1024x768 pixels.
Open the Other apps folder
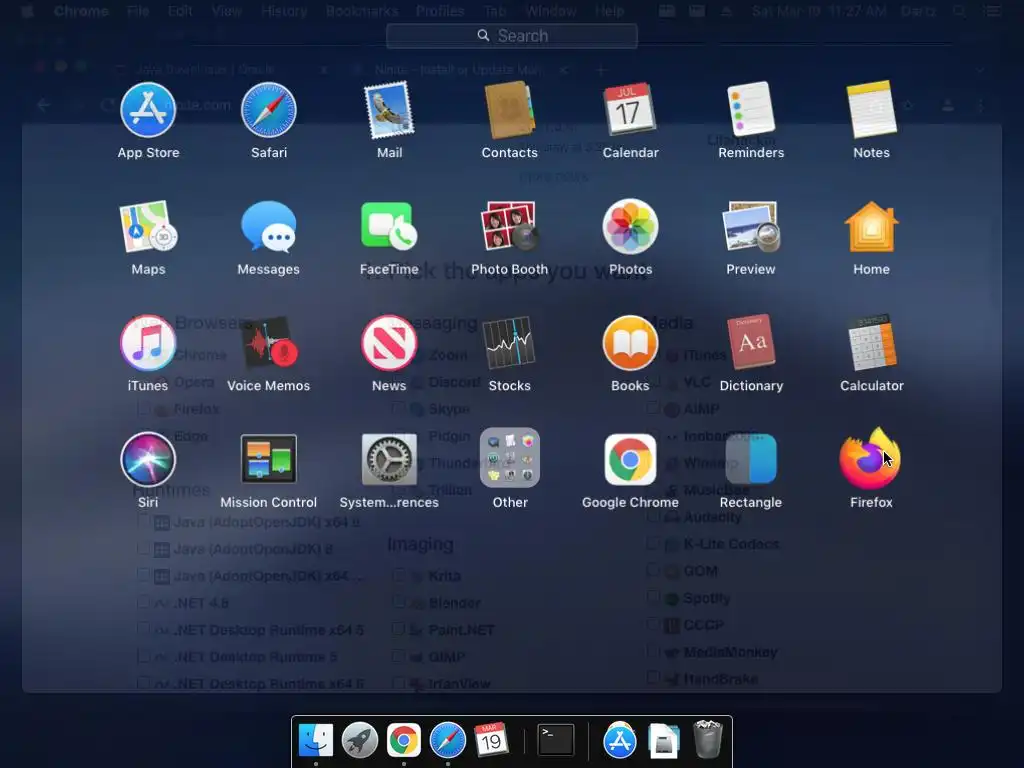[509, 458]
